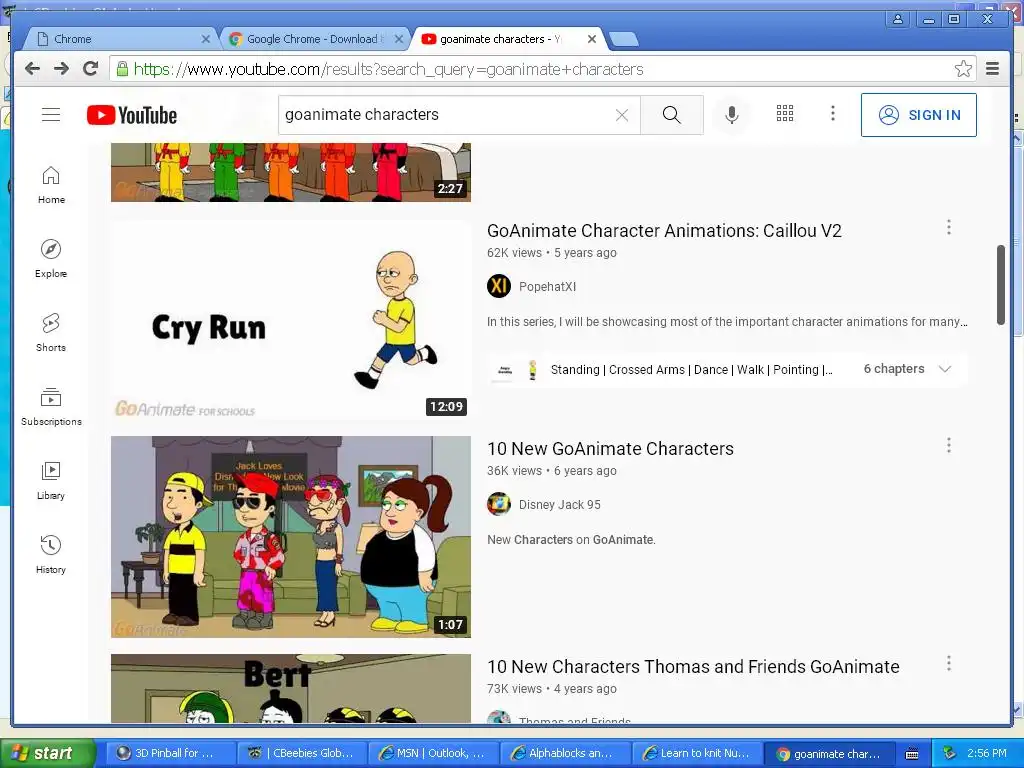Screen dimensions: 1024x768
Task: Open the Chrome hamburger menu
Action: 993,69
